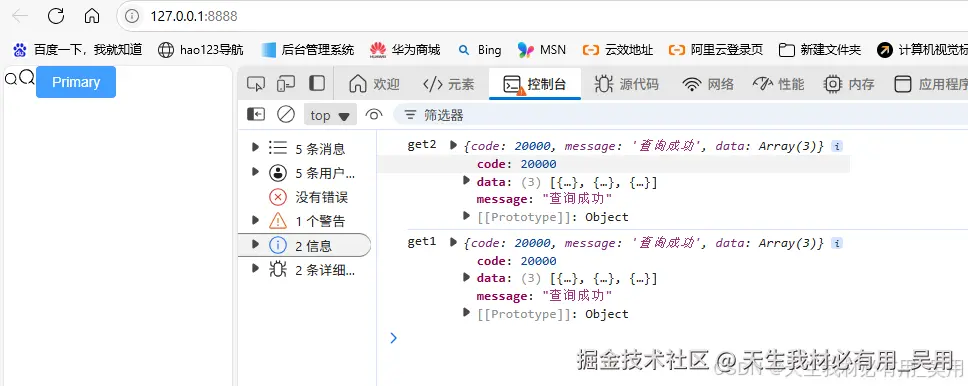This screenshot has height=386, width=968.
Task: Expand data array under get1
Action: (x=467, y=278)
